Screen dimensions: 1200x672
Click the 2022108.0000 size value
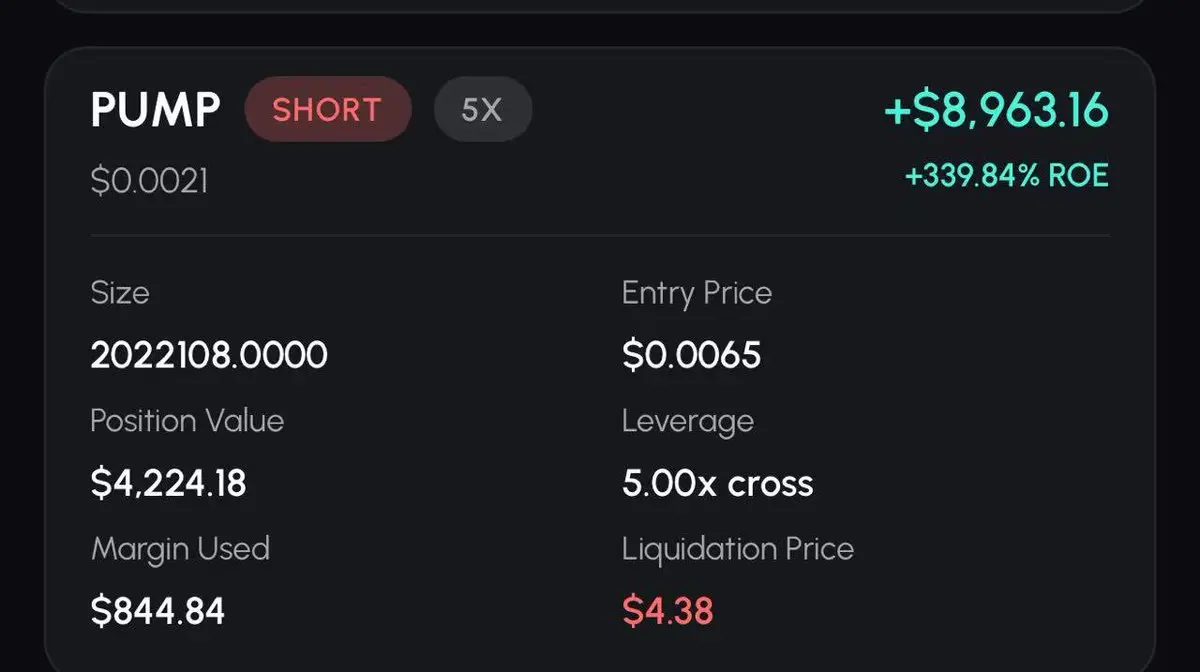pyautogui.click(x=209, y=355)
